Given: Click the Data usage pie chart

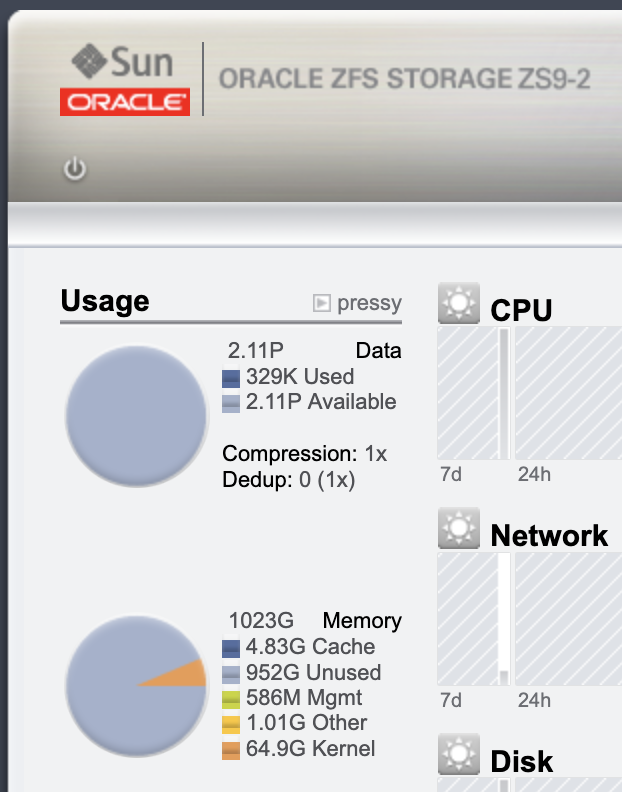Looking at the screenshot, I should 136,416.
